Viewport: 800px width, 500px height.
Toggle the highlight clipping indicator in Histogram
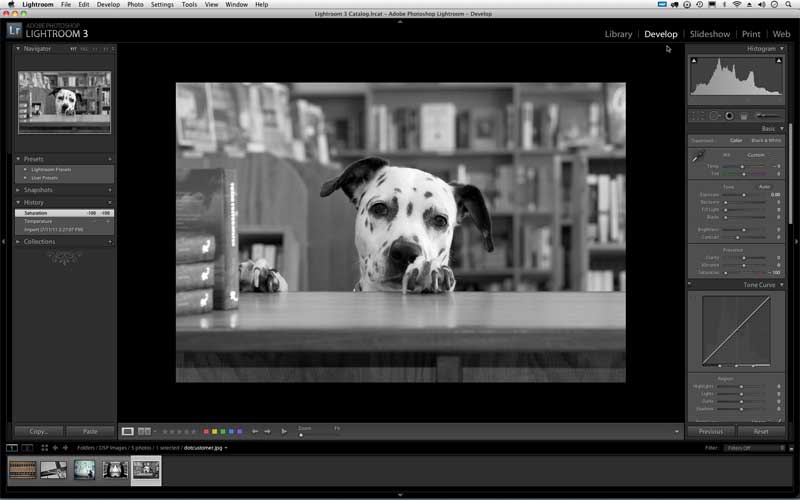pyautogui.click(x=779, y=60)
